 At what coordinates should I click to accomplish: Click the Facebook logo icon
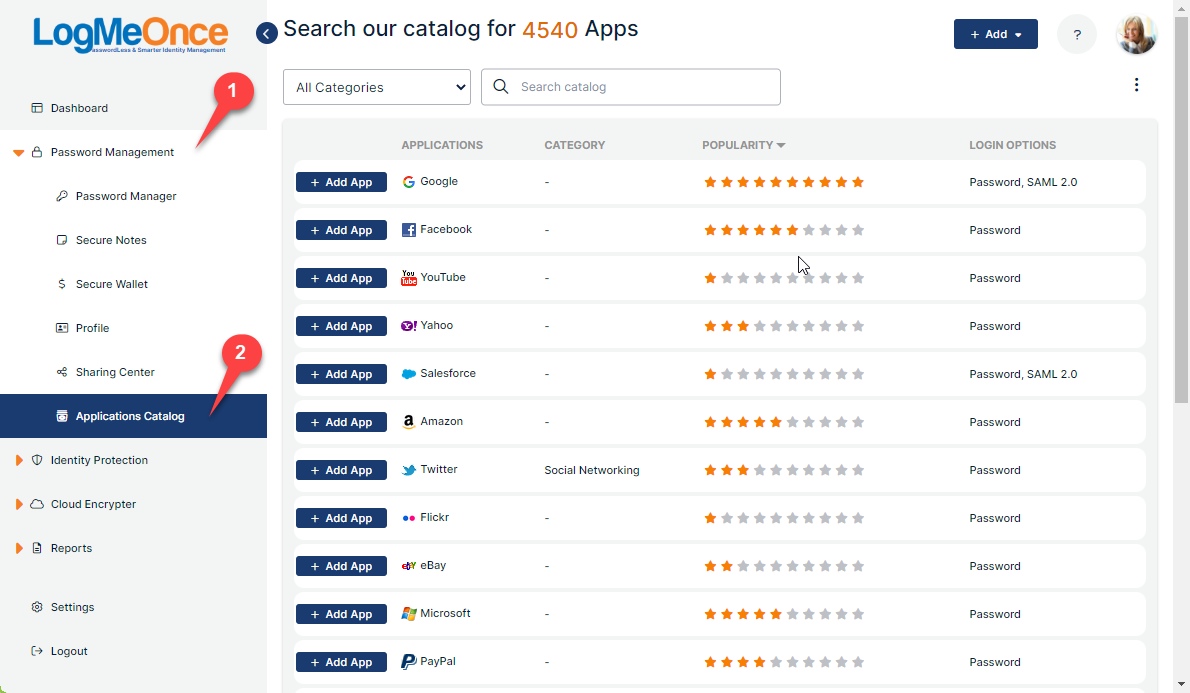[x=408, y=230]
